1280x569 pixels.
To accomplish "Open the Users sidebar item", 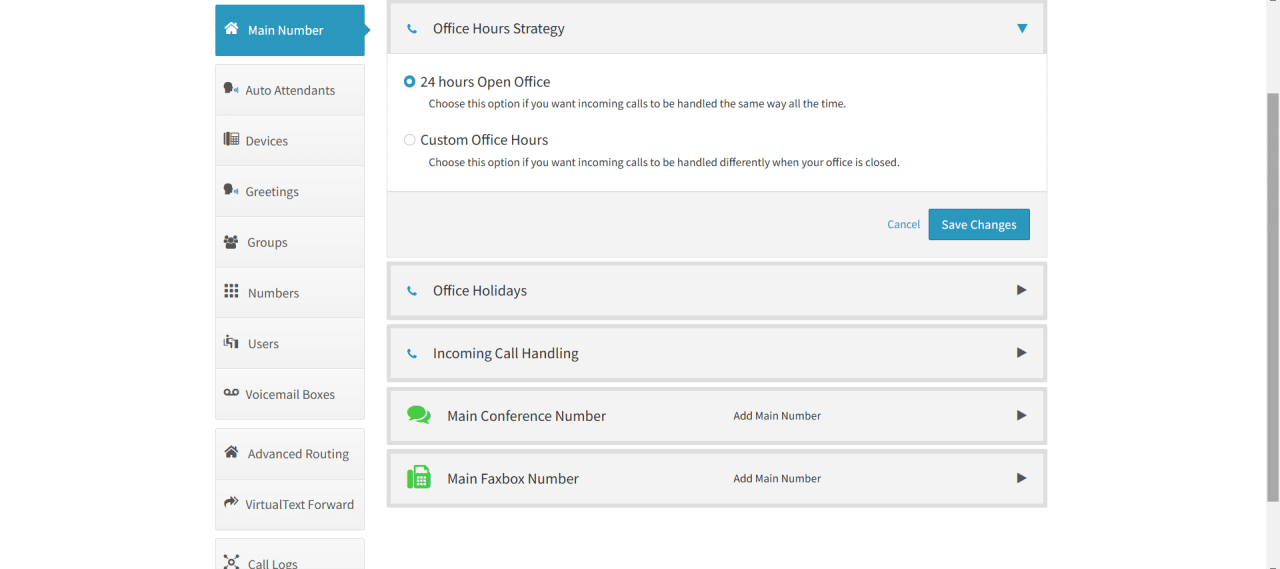I will click(290, 344).
